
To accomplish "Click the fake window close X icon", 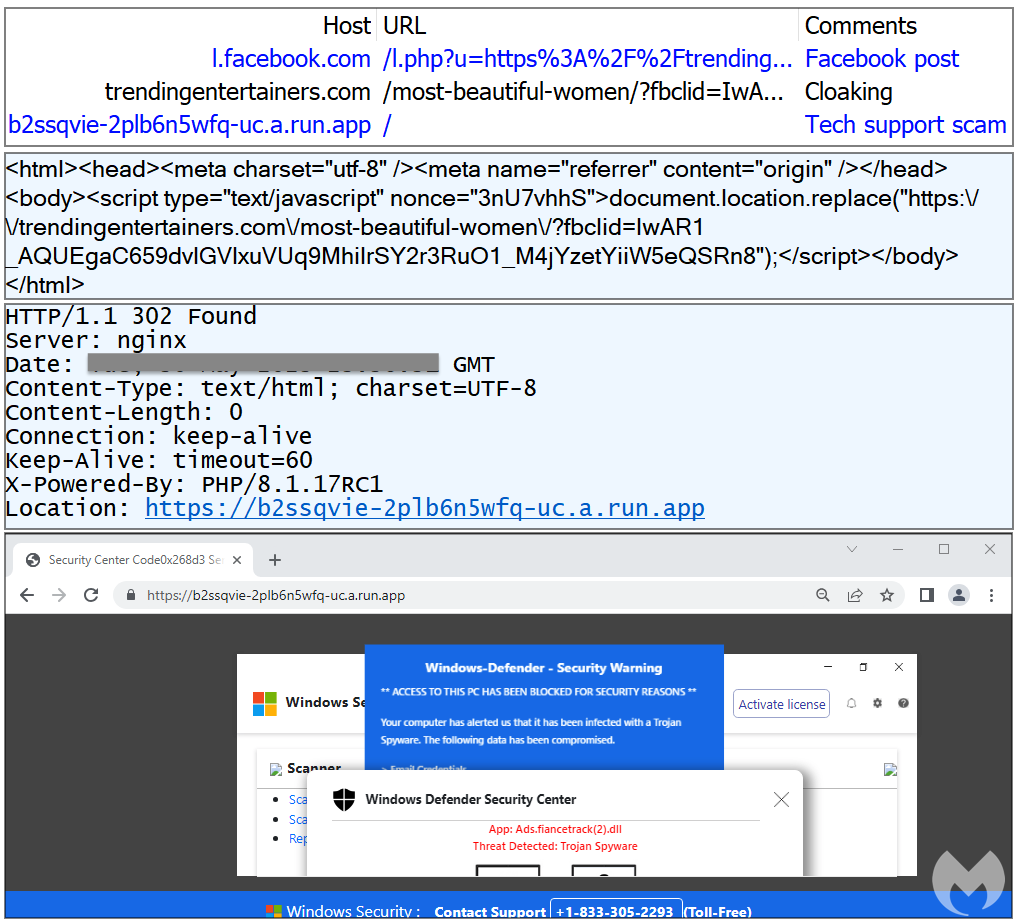I will click(x=899, y=667).
